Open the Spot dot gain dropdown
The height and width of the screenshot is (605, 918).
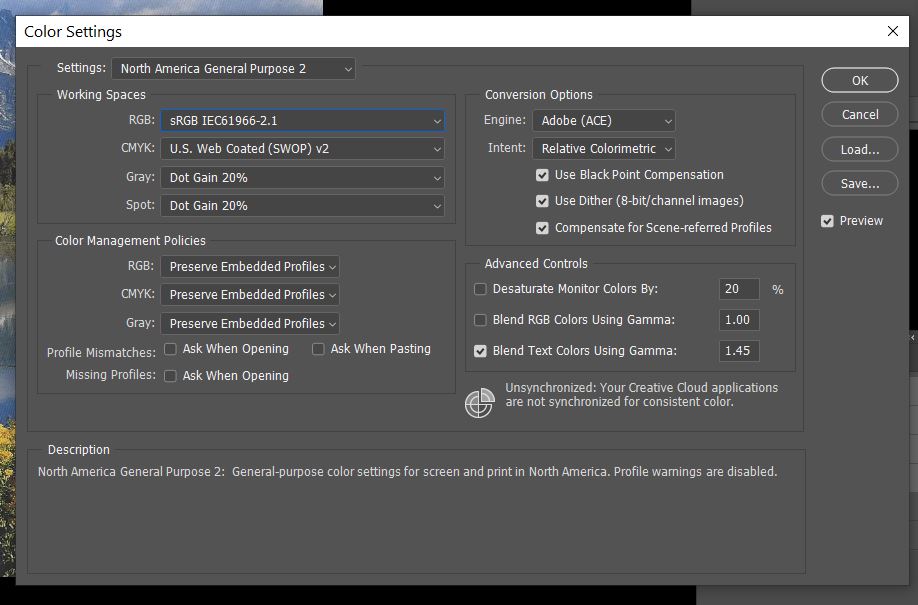[x=303, y=203]
